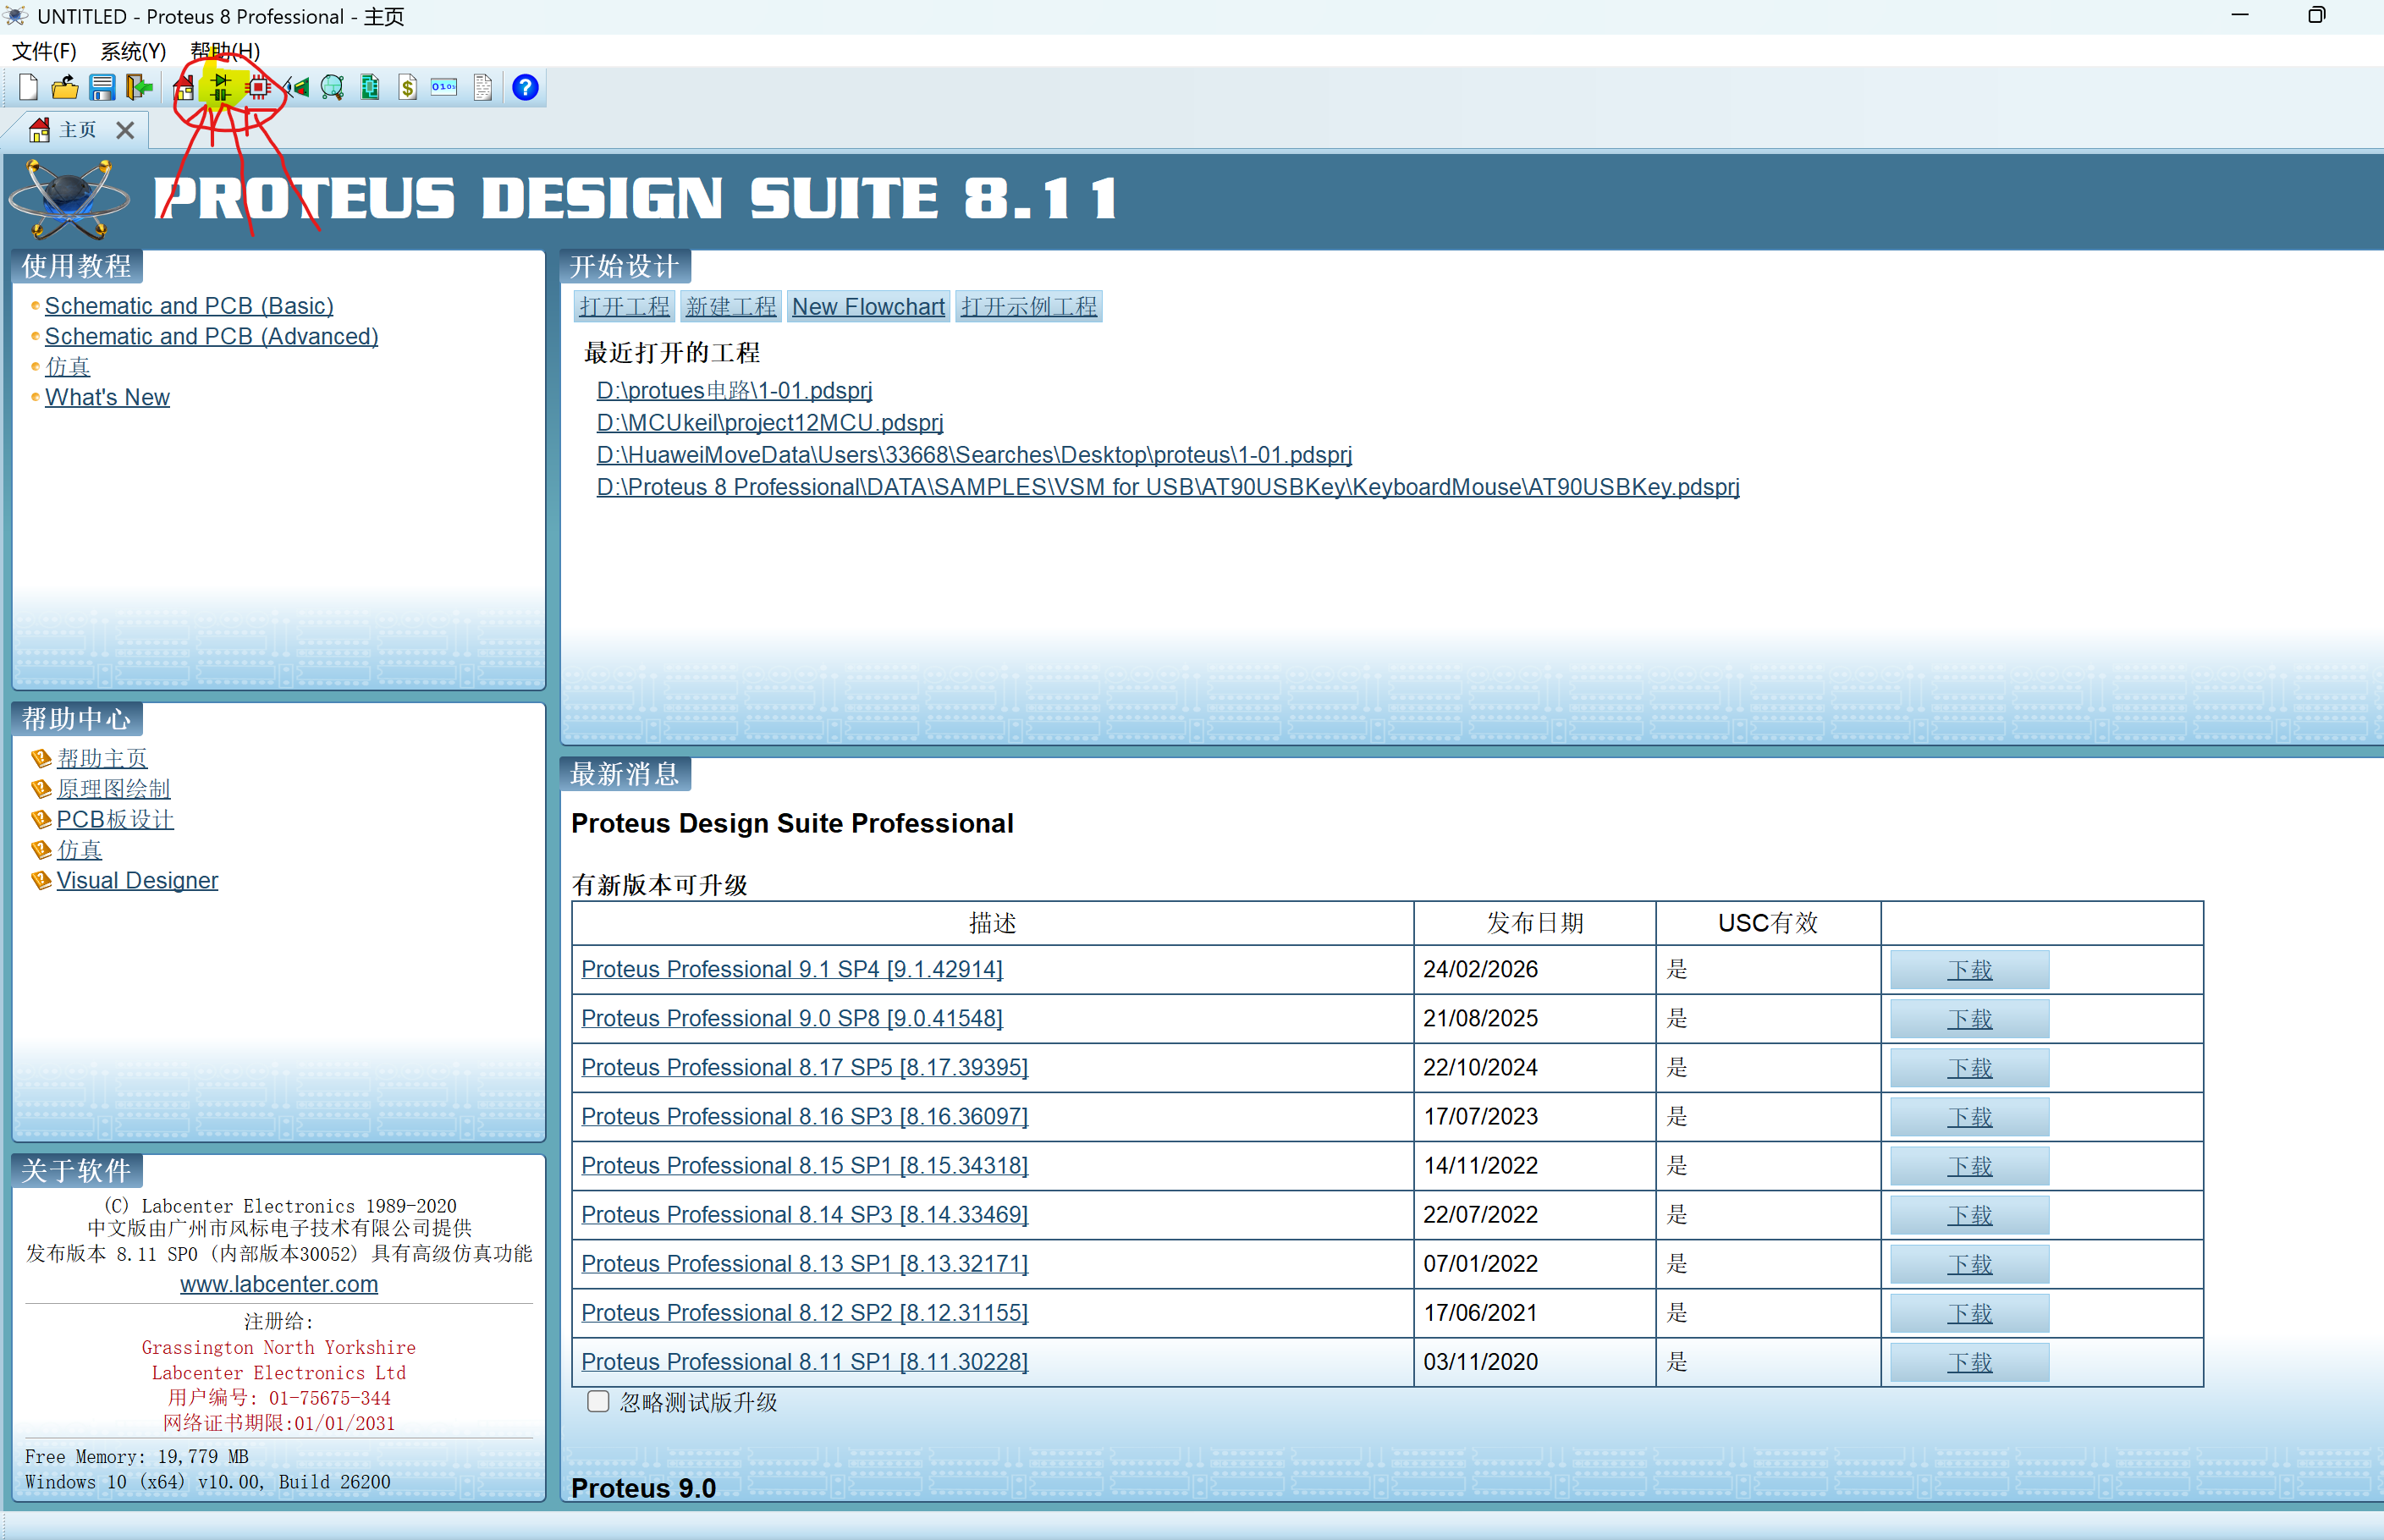Click the New Project blank page icon
Viewport: 2384px width, 1540px height.
click(28, 88)
